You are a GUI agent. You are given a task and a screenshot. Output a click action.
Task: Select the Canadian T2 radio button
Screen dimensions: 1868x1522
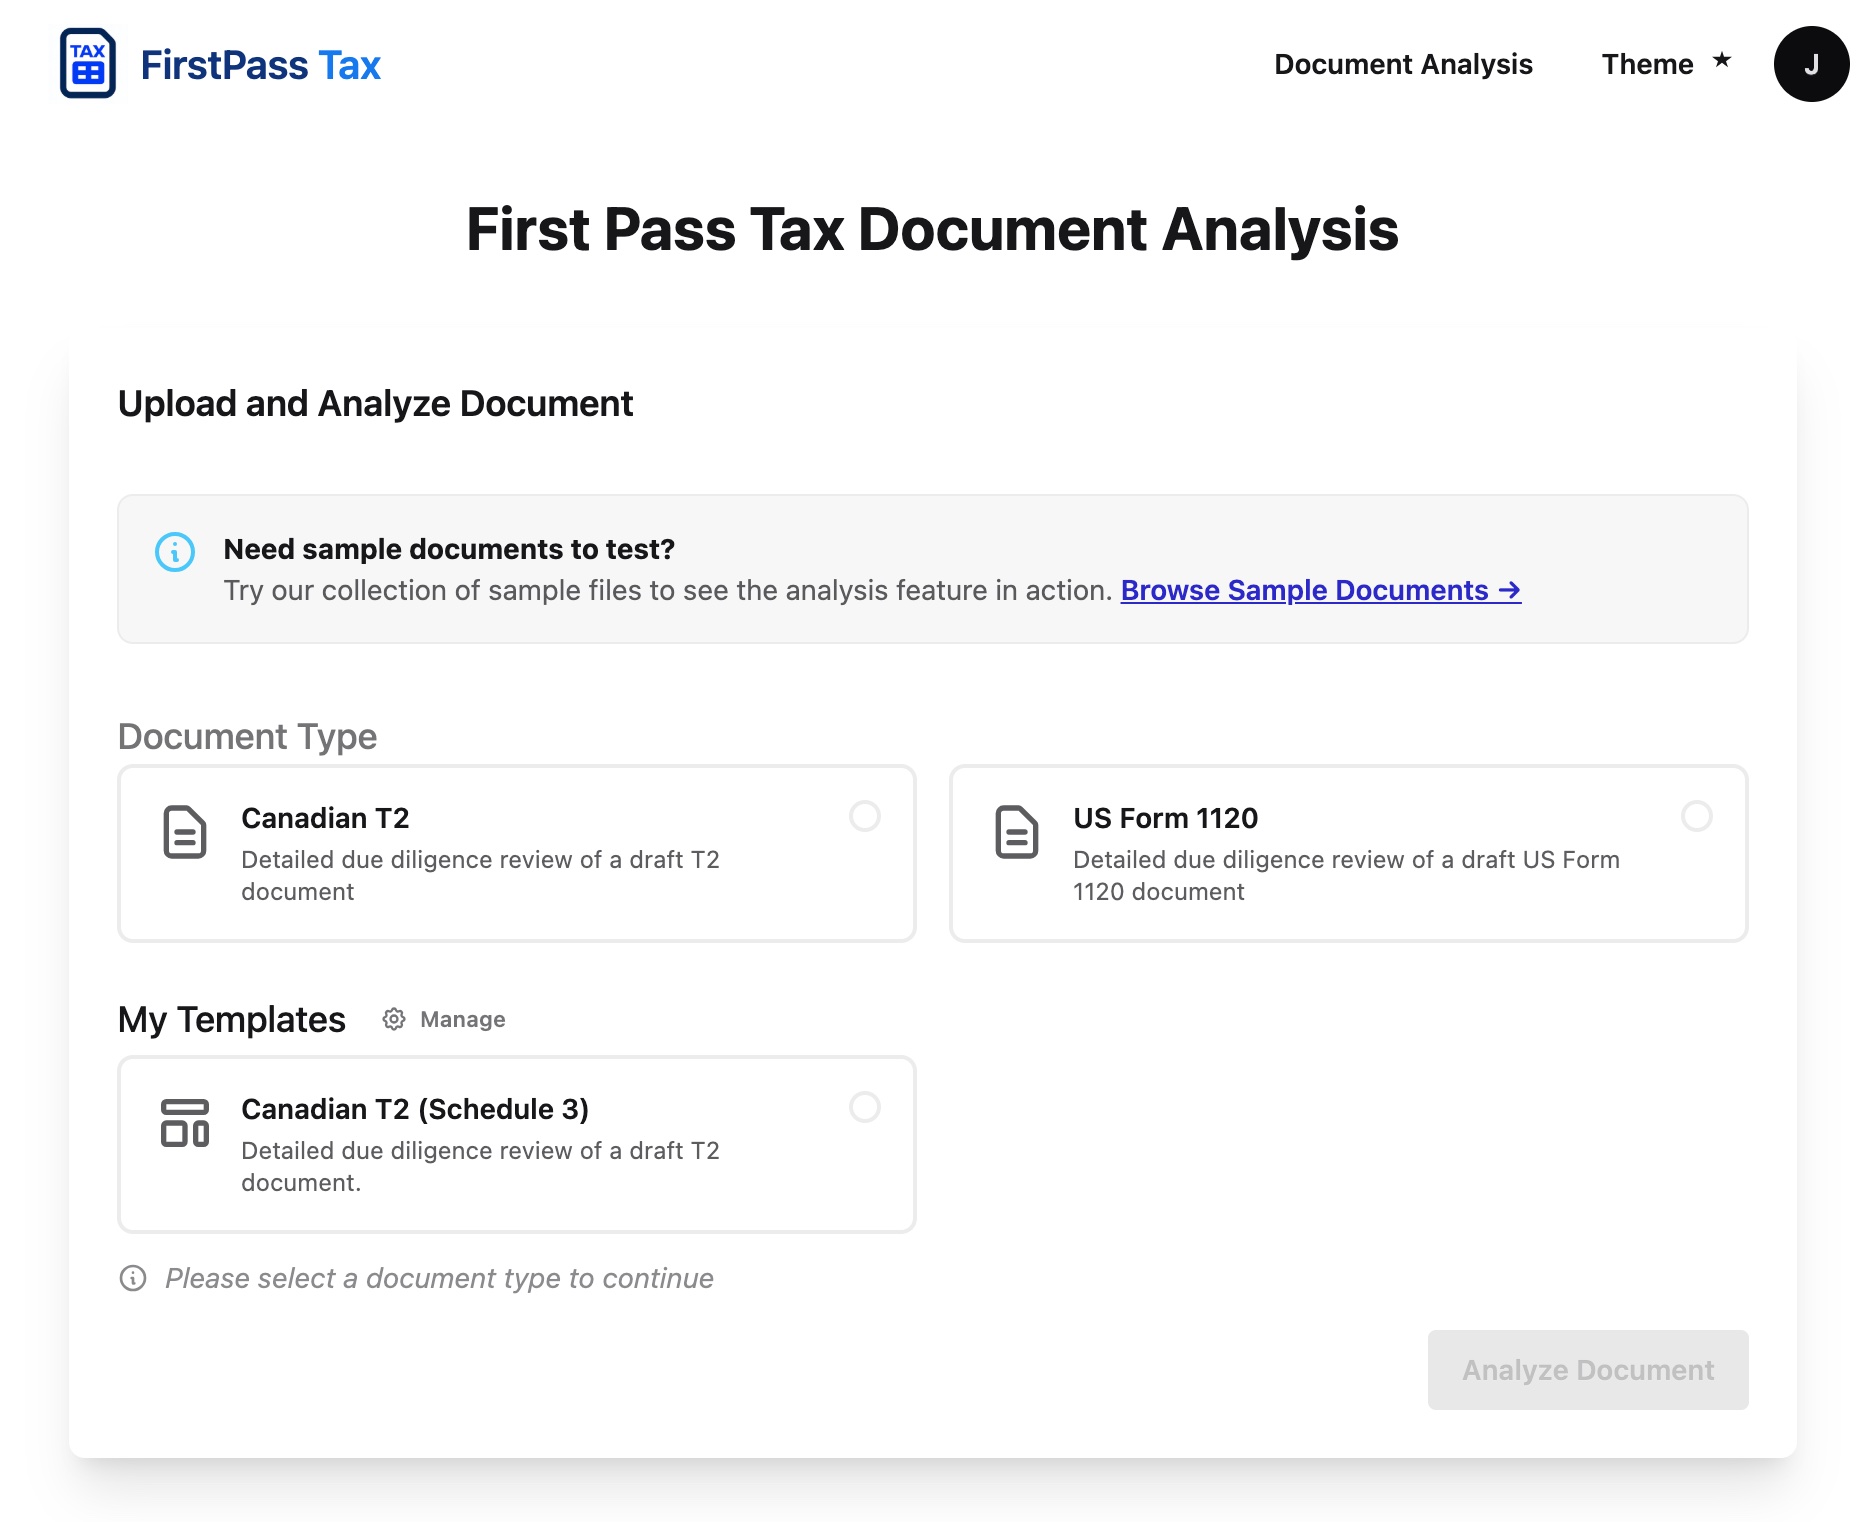coord(864,816)
